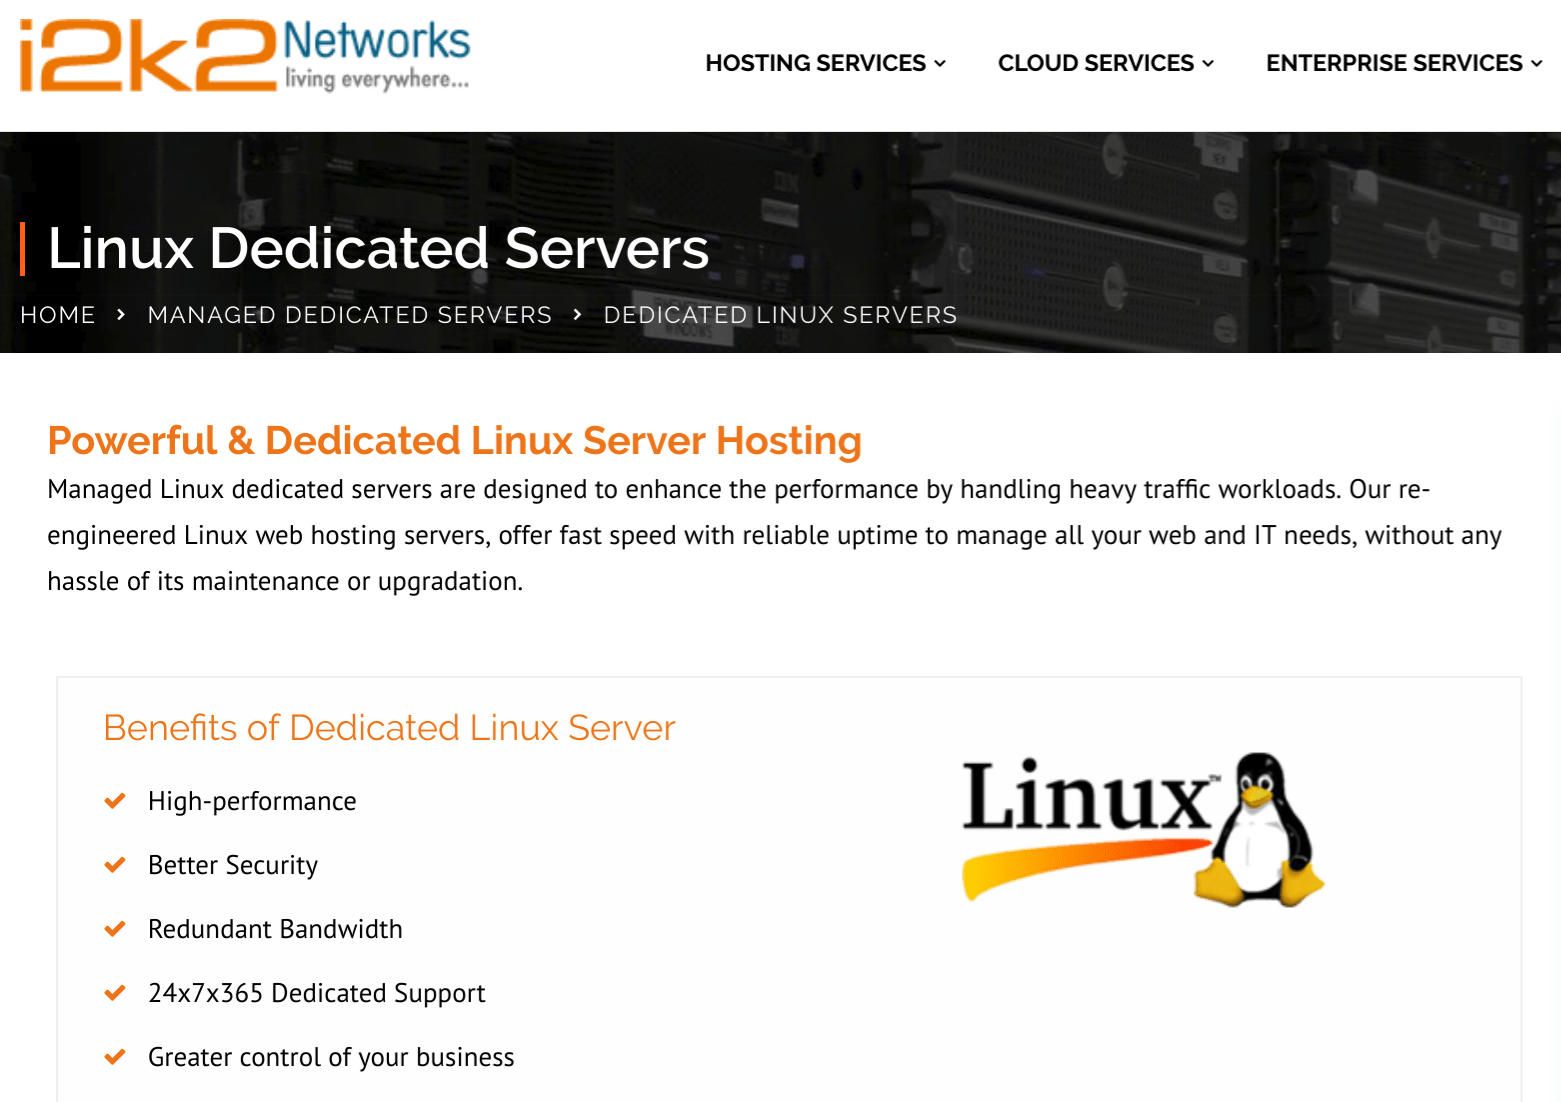Go to the Home breadcrumb link
The height and width of the screenshot is (1102, 1561).
[x=58, y=315]
